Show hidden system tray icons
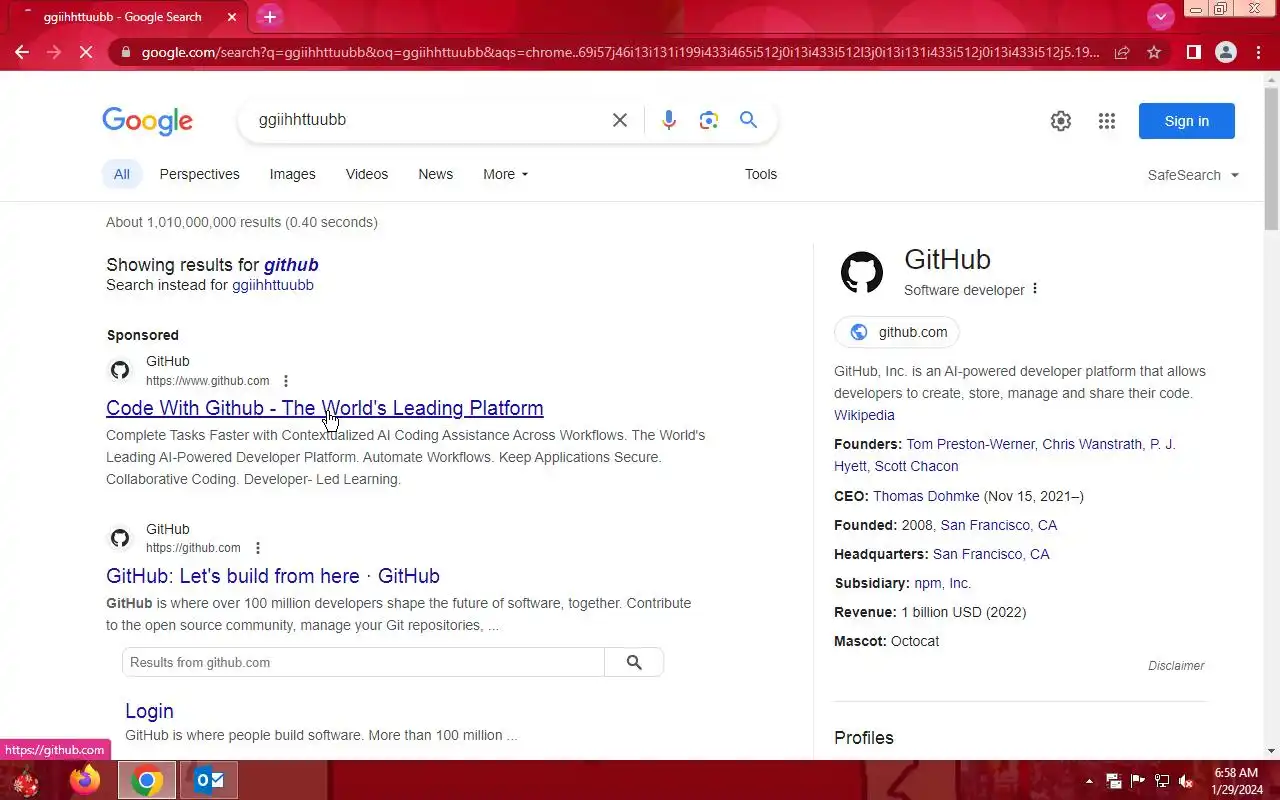Viewport: 1280px width, 800px height. tap(1089, 781)
